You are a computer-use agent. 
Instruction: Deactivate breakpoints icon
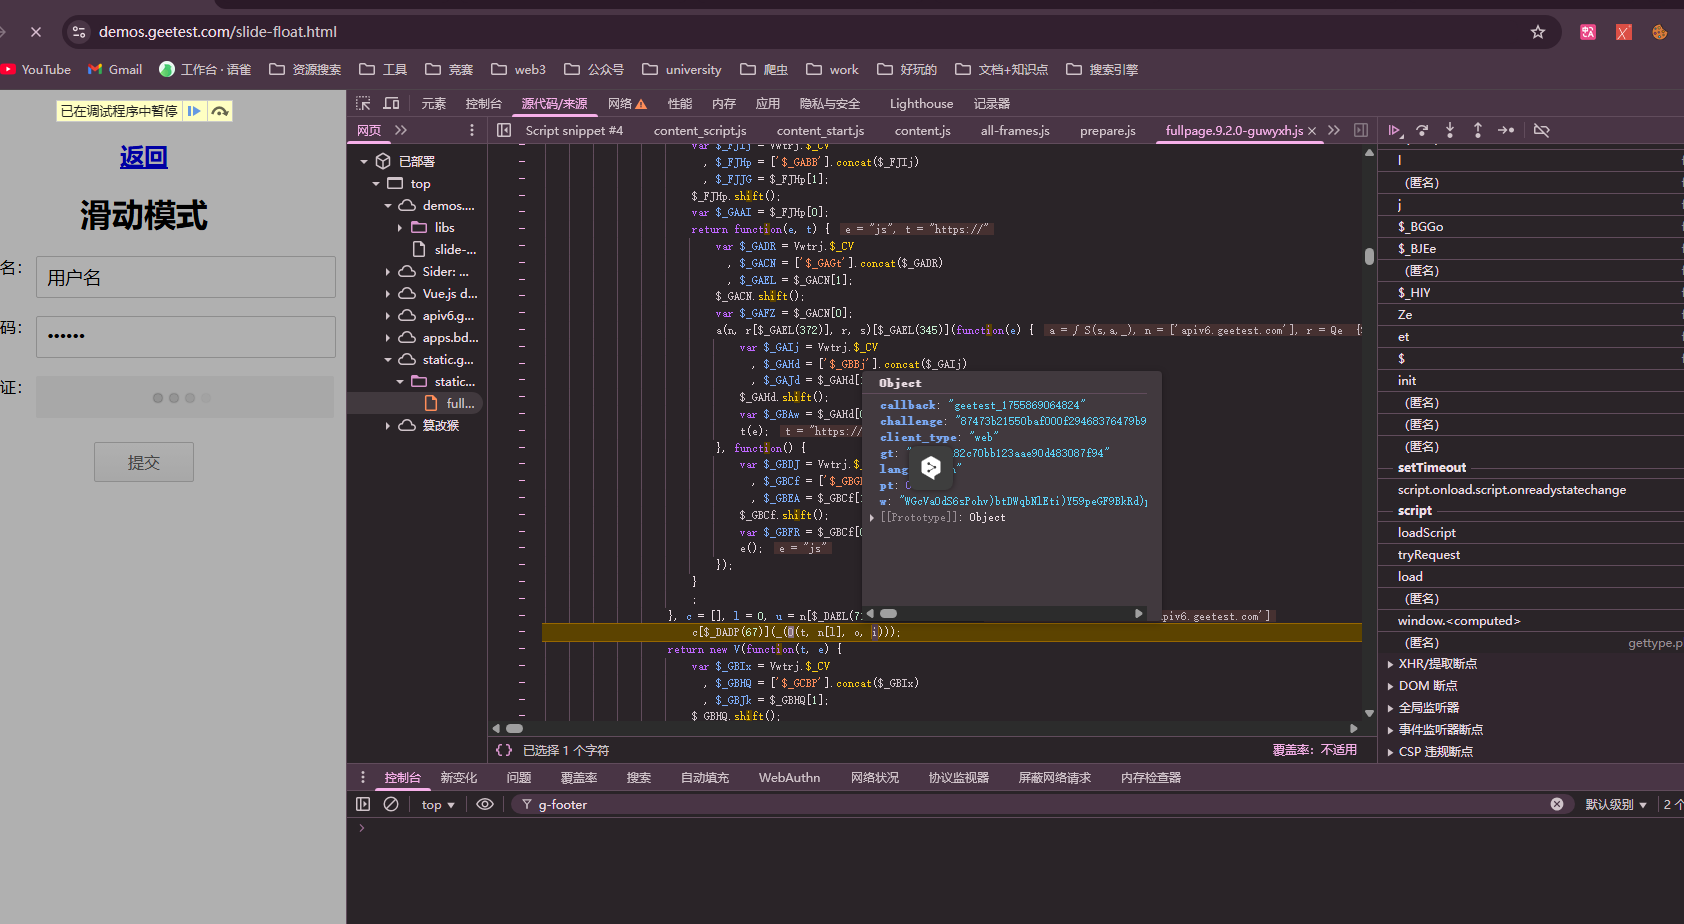point(1542,130)
